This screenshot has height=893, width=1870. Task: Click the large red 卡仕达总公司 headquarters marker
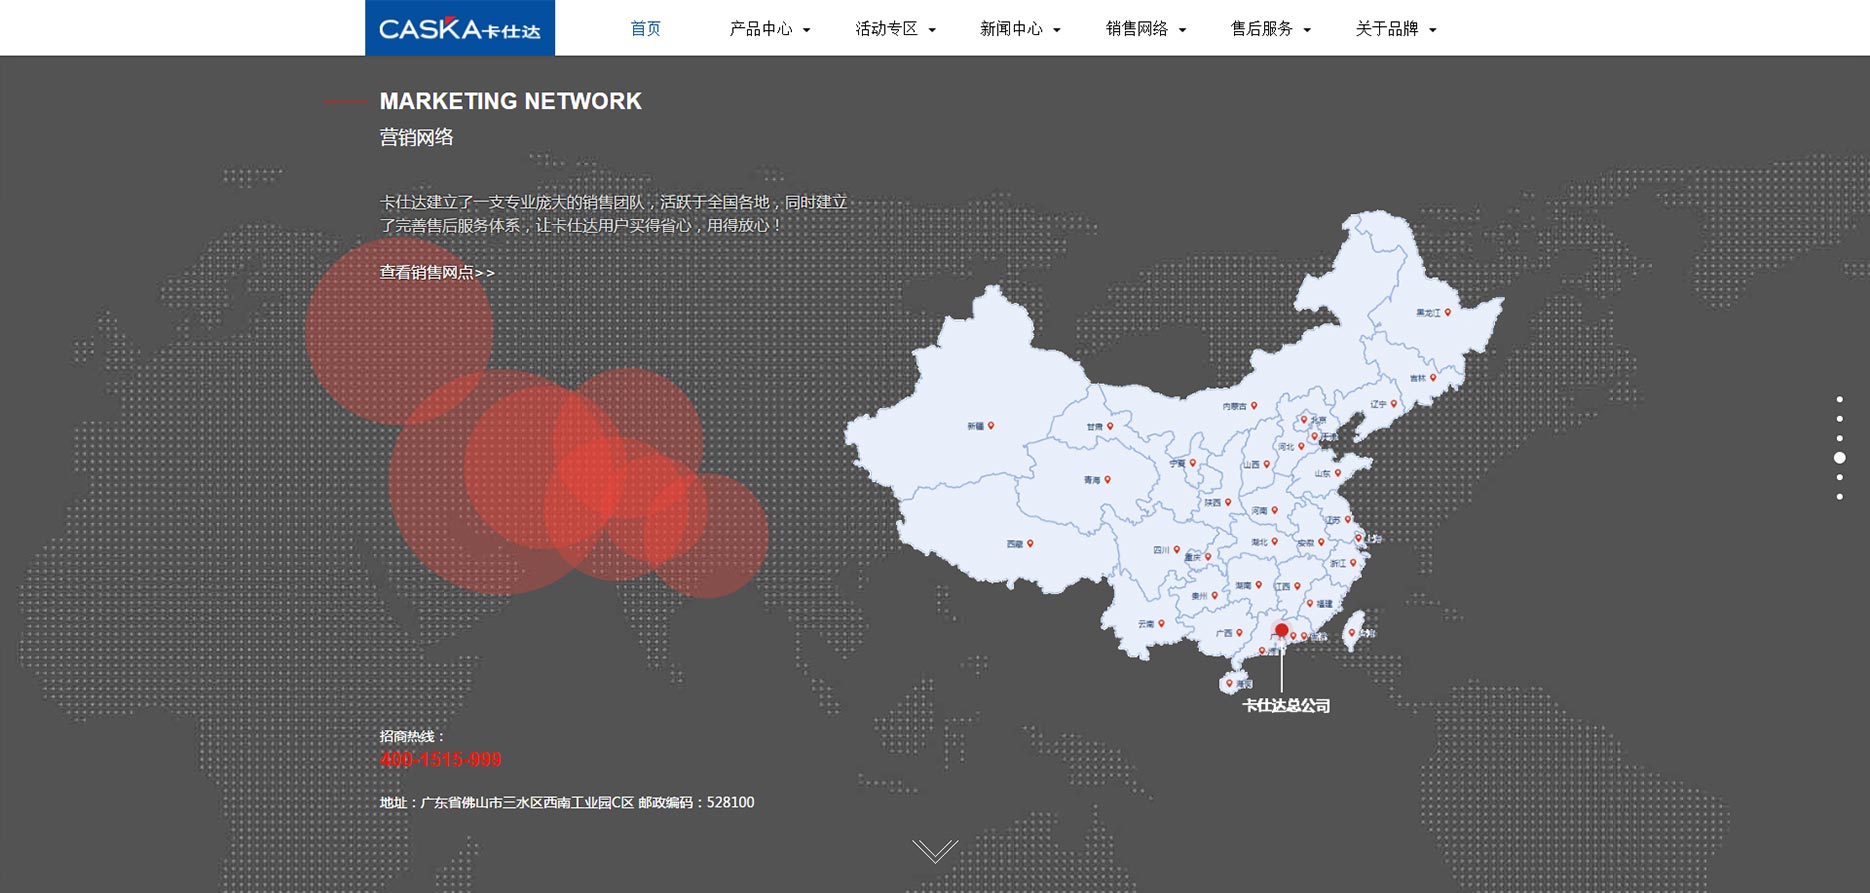[1281, 630]
